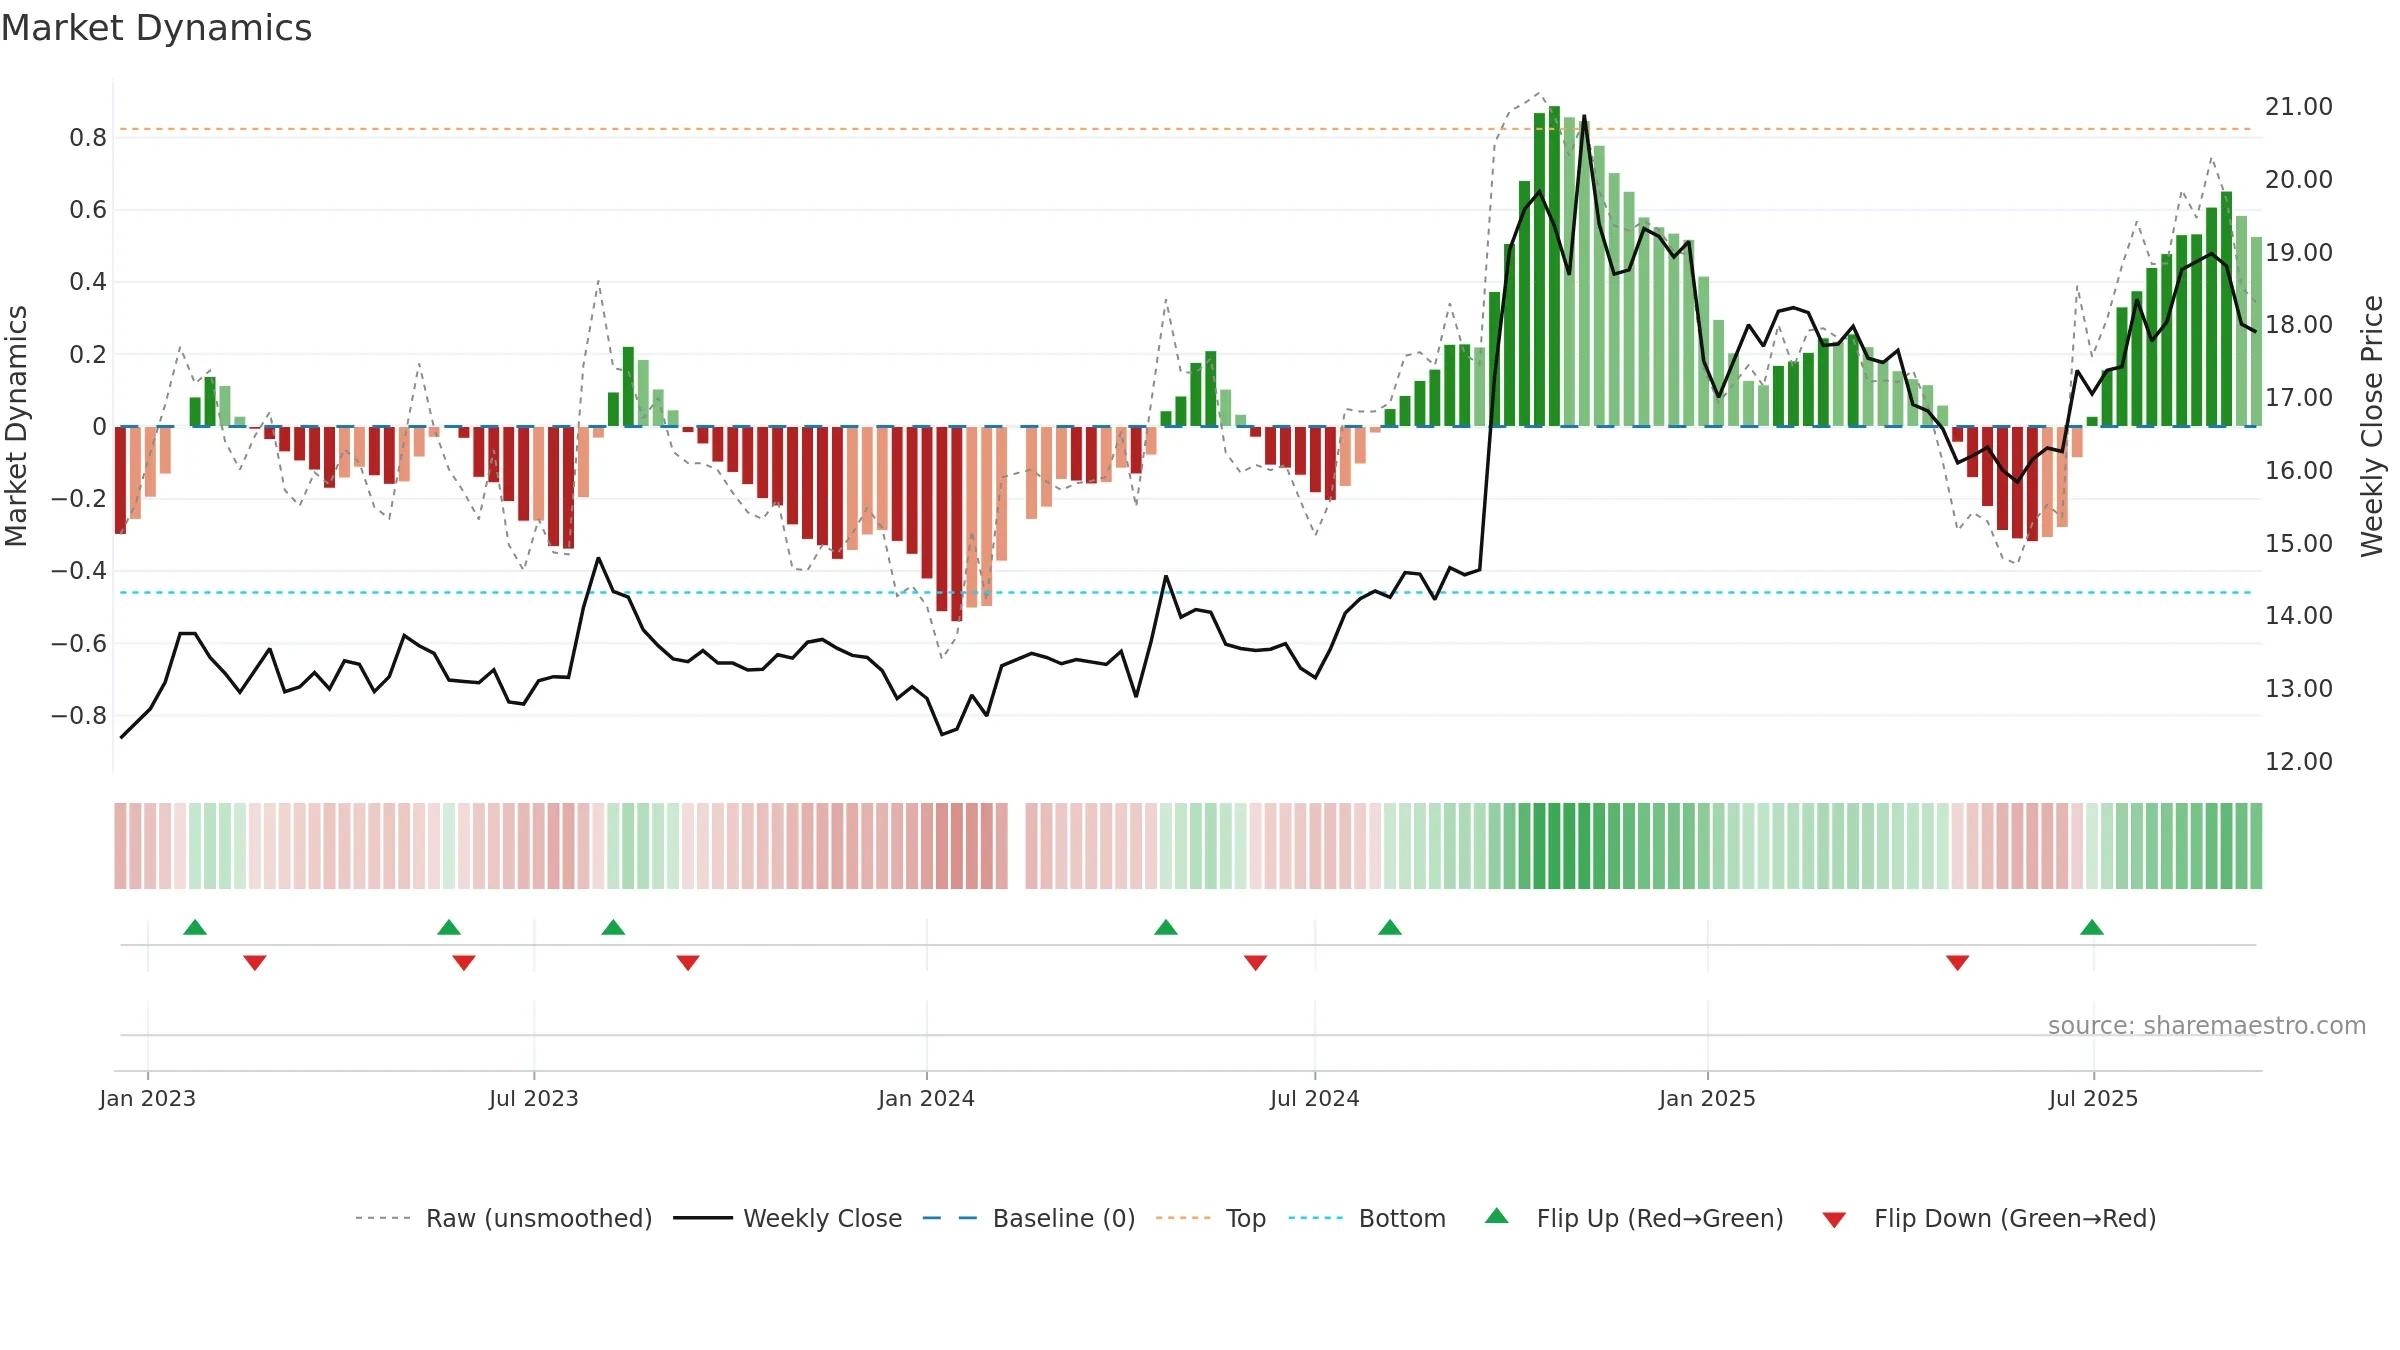Click the 'Baseline (0)' legend label
This screenshot has height=1350, width=2400.
(x=1064, y=1219)
